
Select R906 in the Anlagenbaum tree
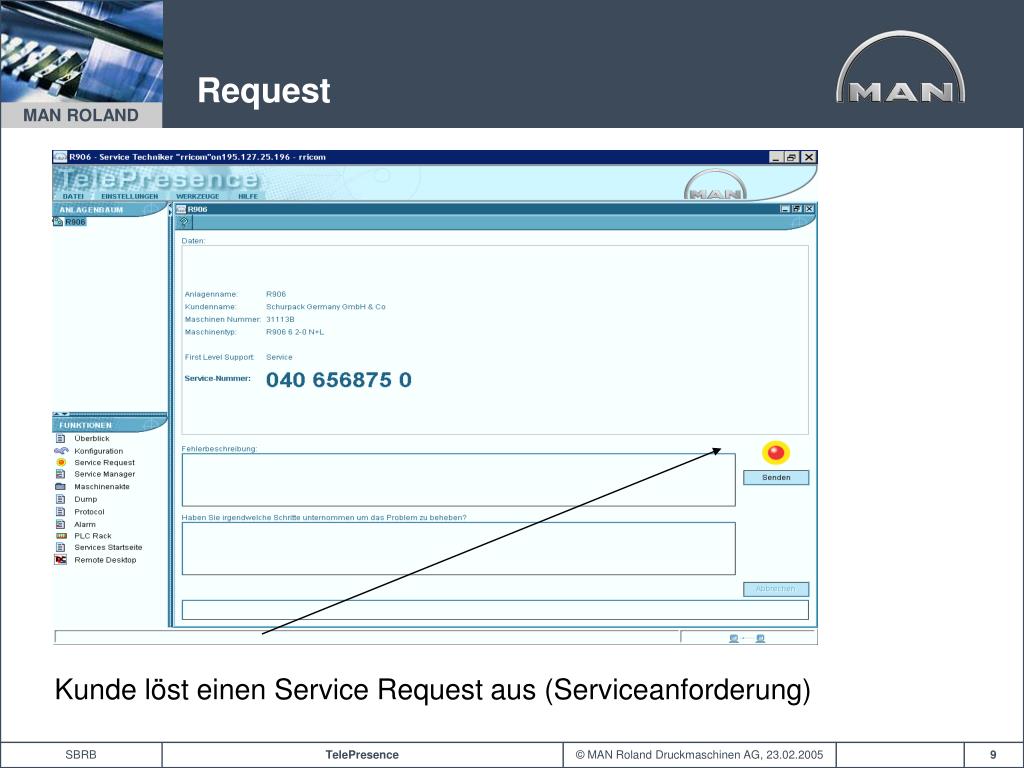point(75,222)
